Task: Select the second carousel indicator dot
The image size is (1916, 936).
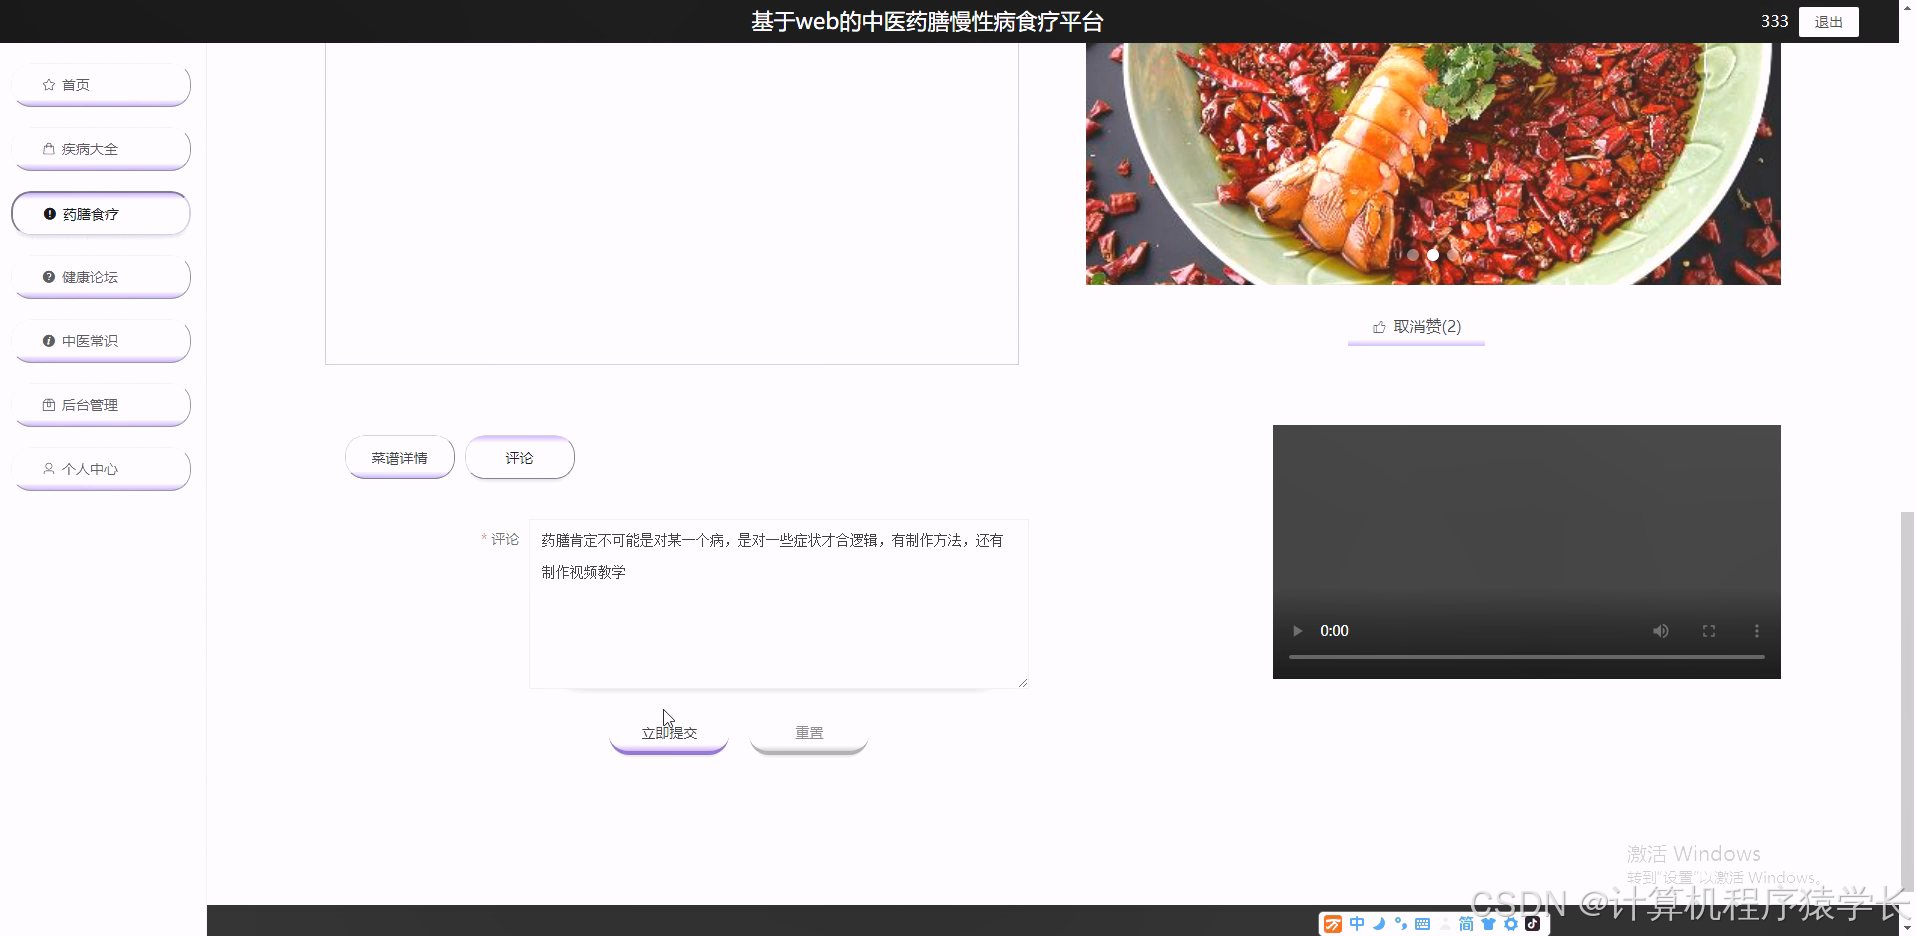Action: 1434,255
